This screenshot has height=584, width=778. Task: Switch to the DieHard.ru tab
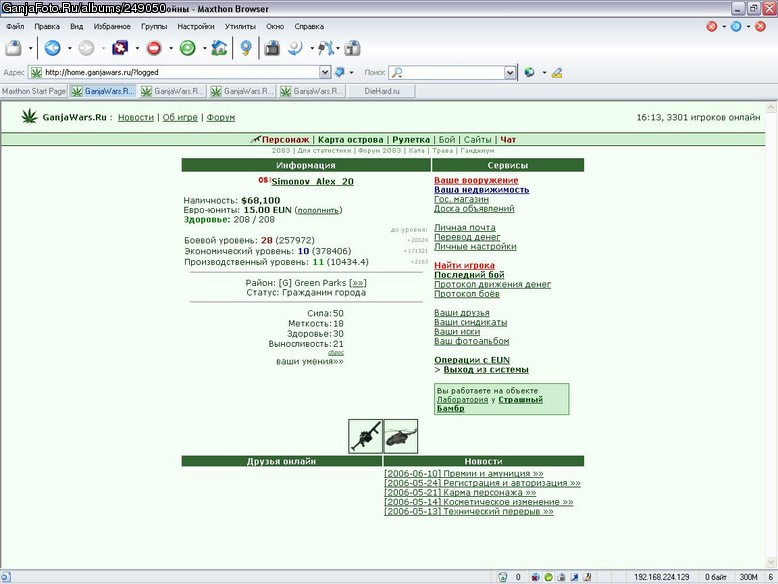(382, 91)
